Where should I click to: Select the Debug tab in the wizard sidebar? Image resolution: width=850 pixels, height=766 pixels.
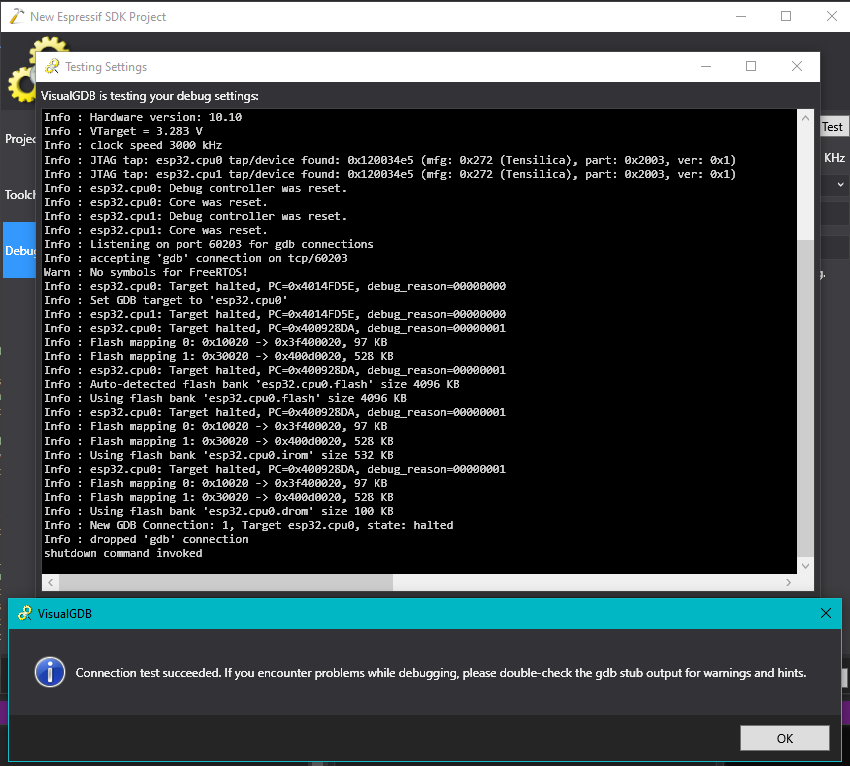[20, 250]
